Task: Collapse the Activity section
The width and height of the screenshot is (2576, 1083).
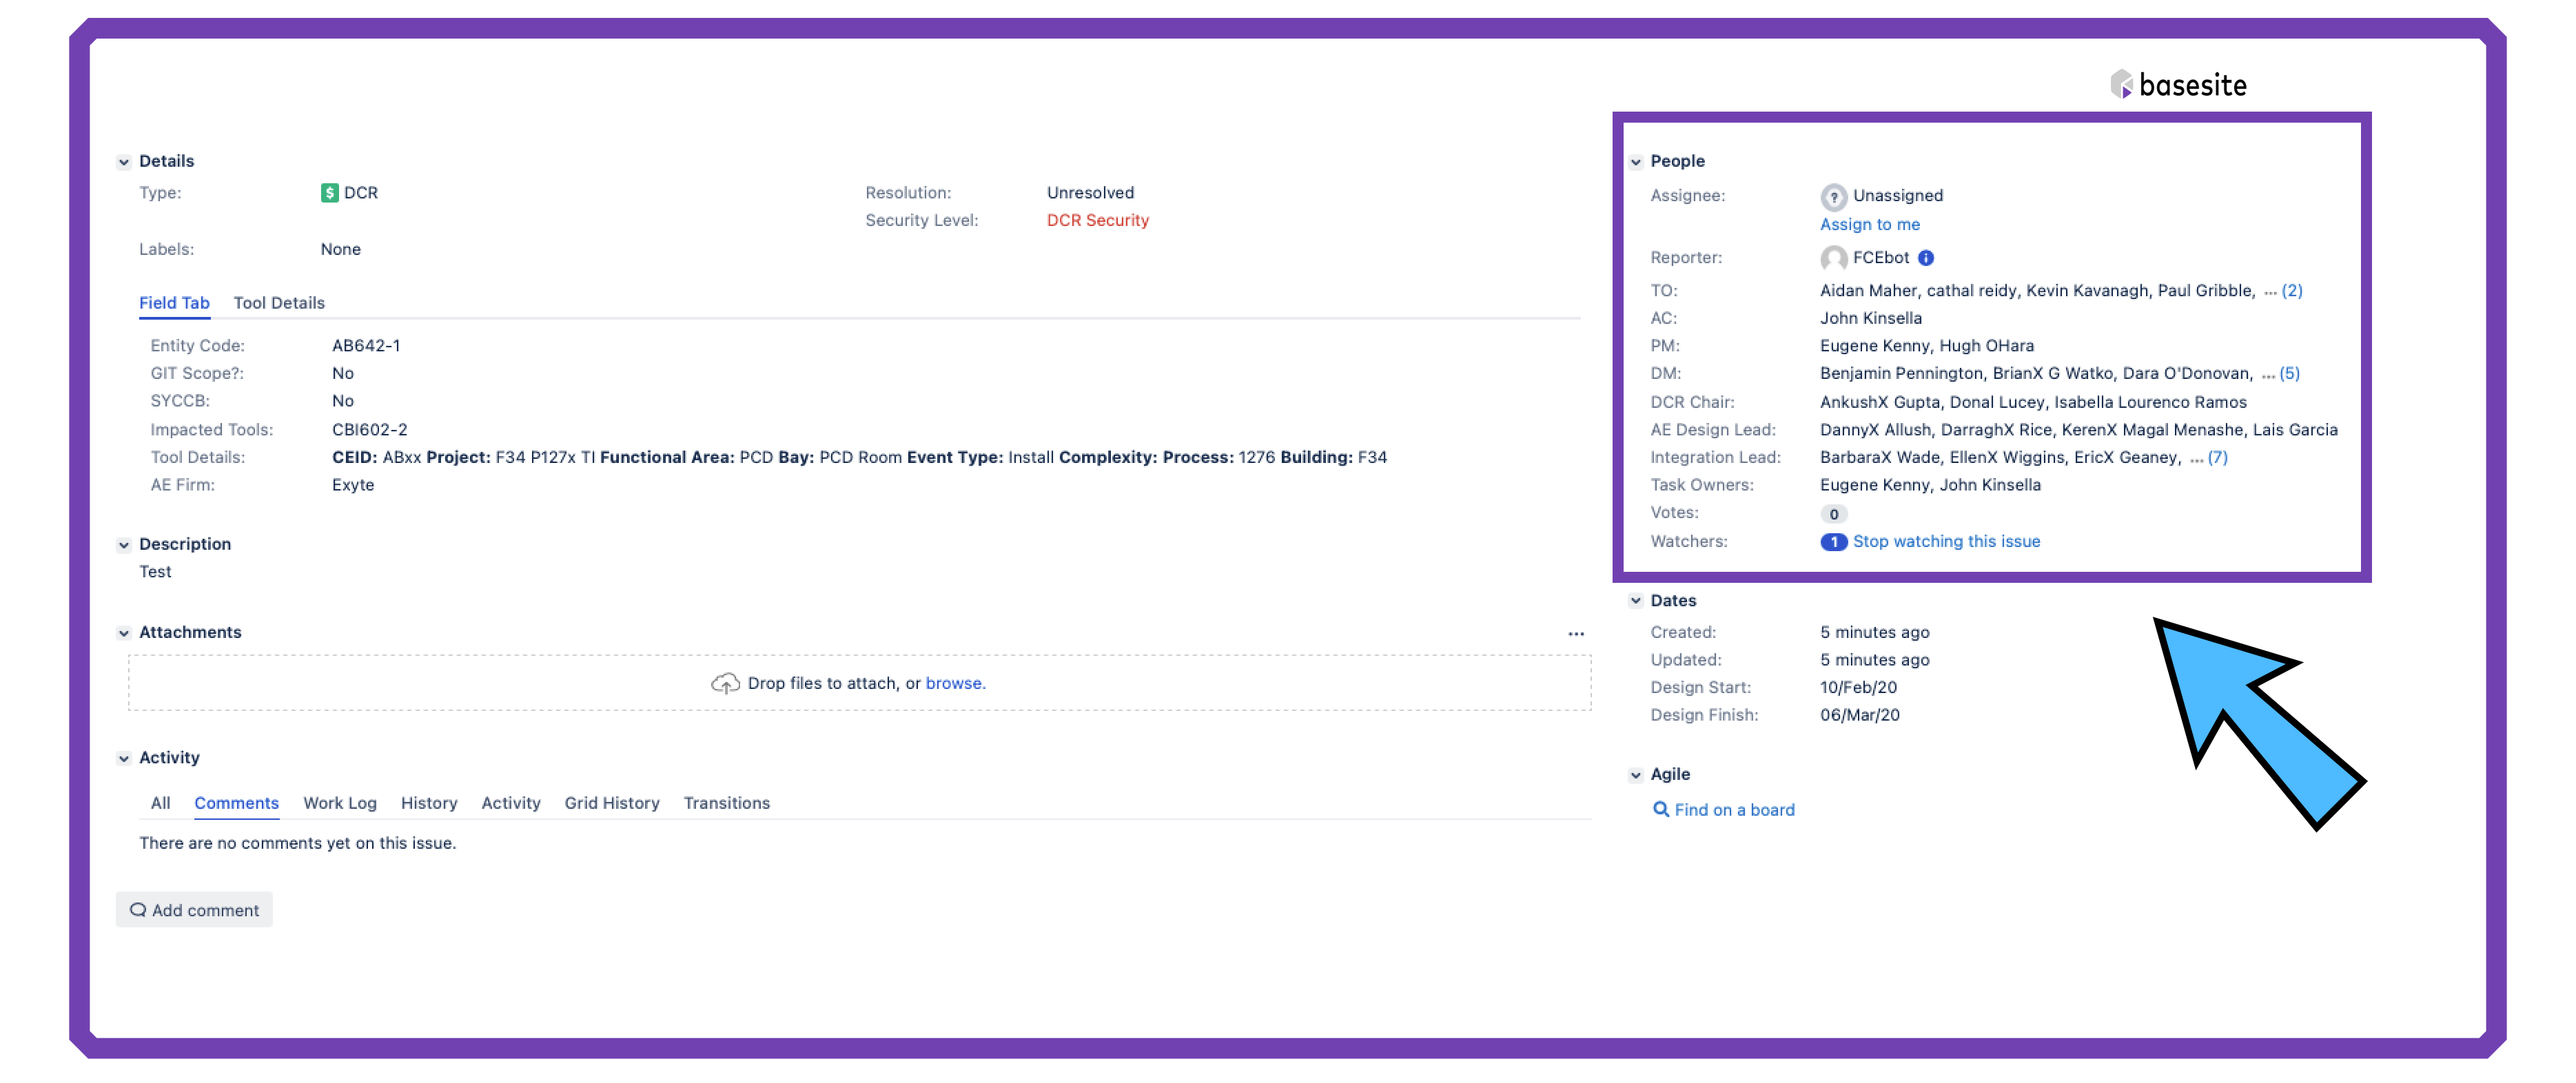Action: tap(124, 759)
